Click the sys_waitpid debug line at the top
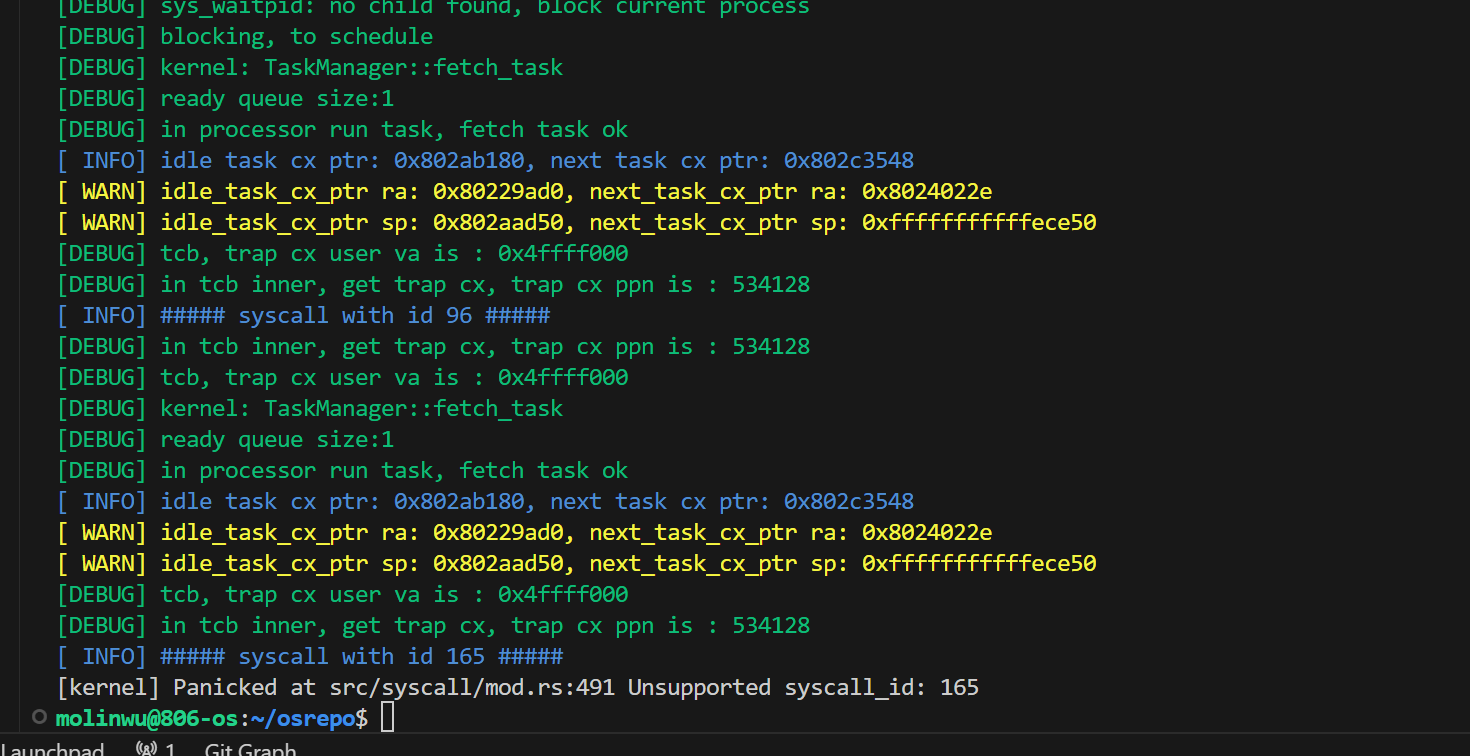The image size is (1470, 756). (484, 7)
